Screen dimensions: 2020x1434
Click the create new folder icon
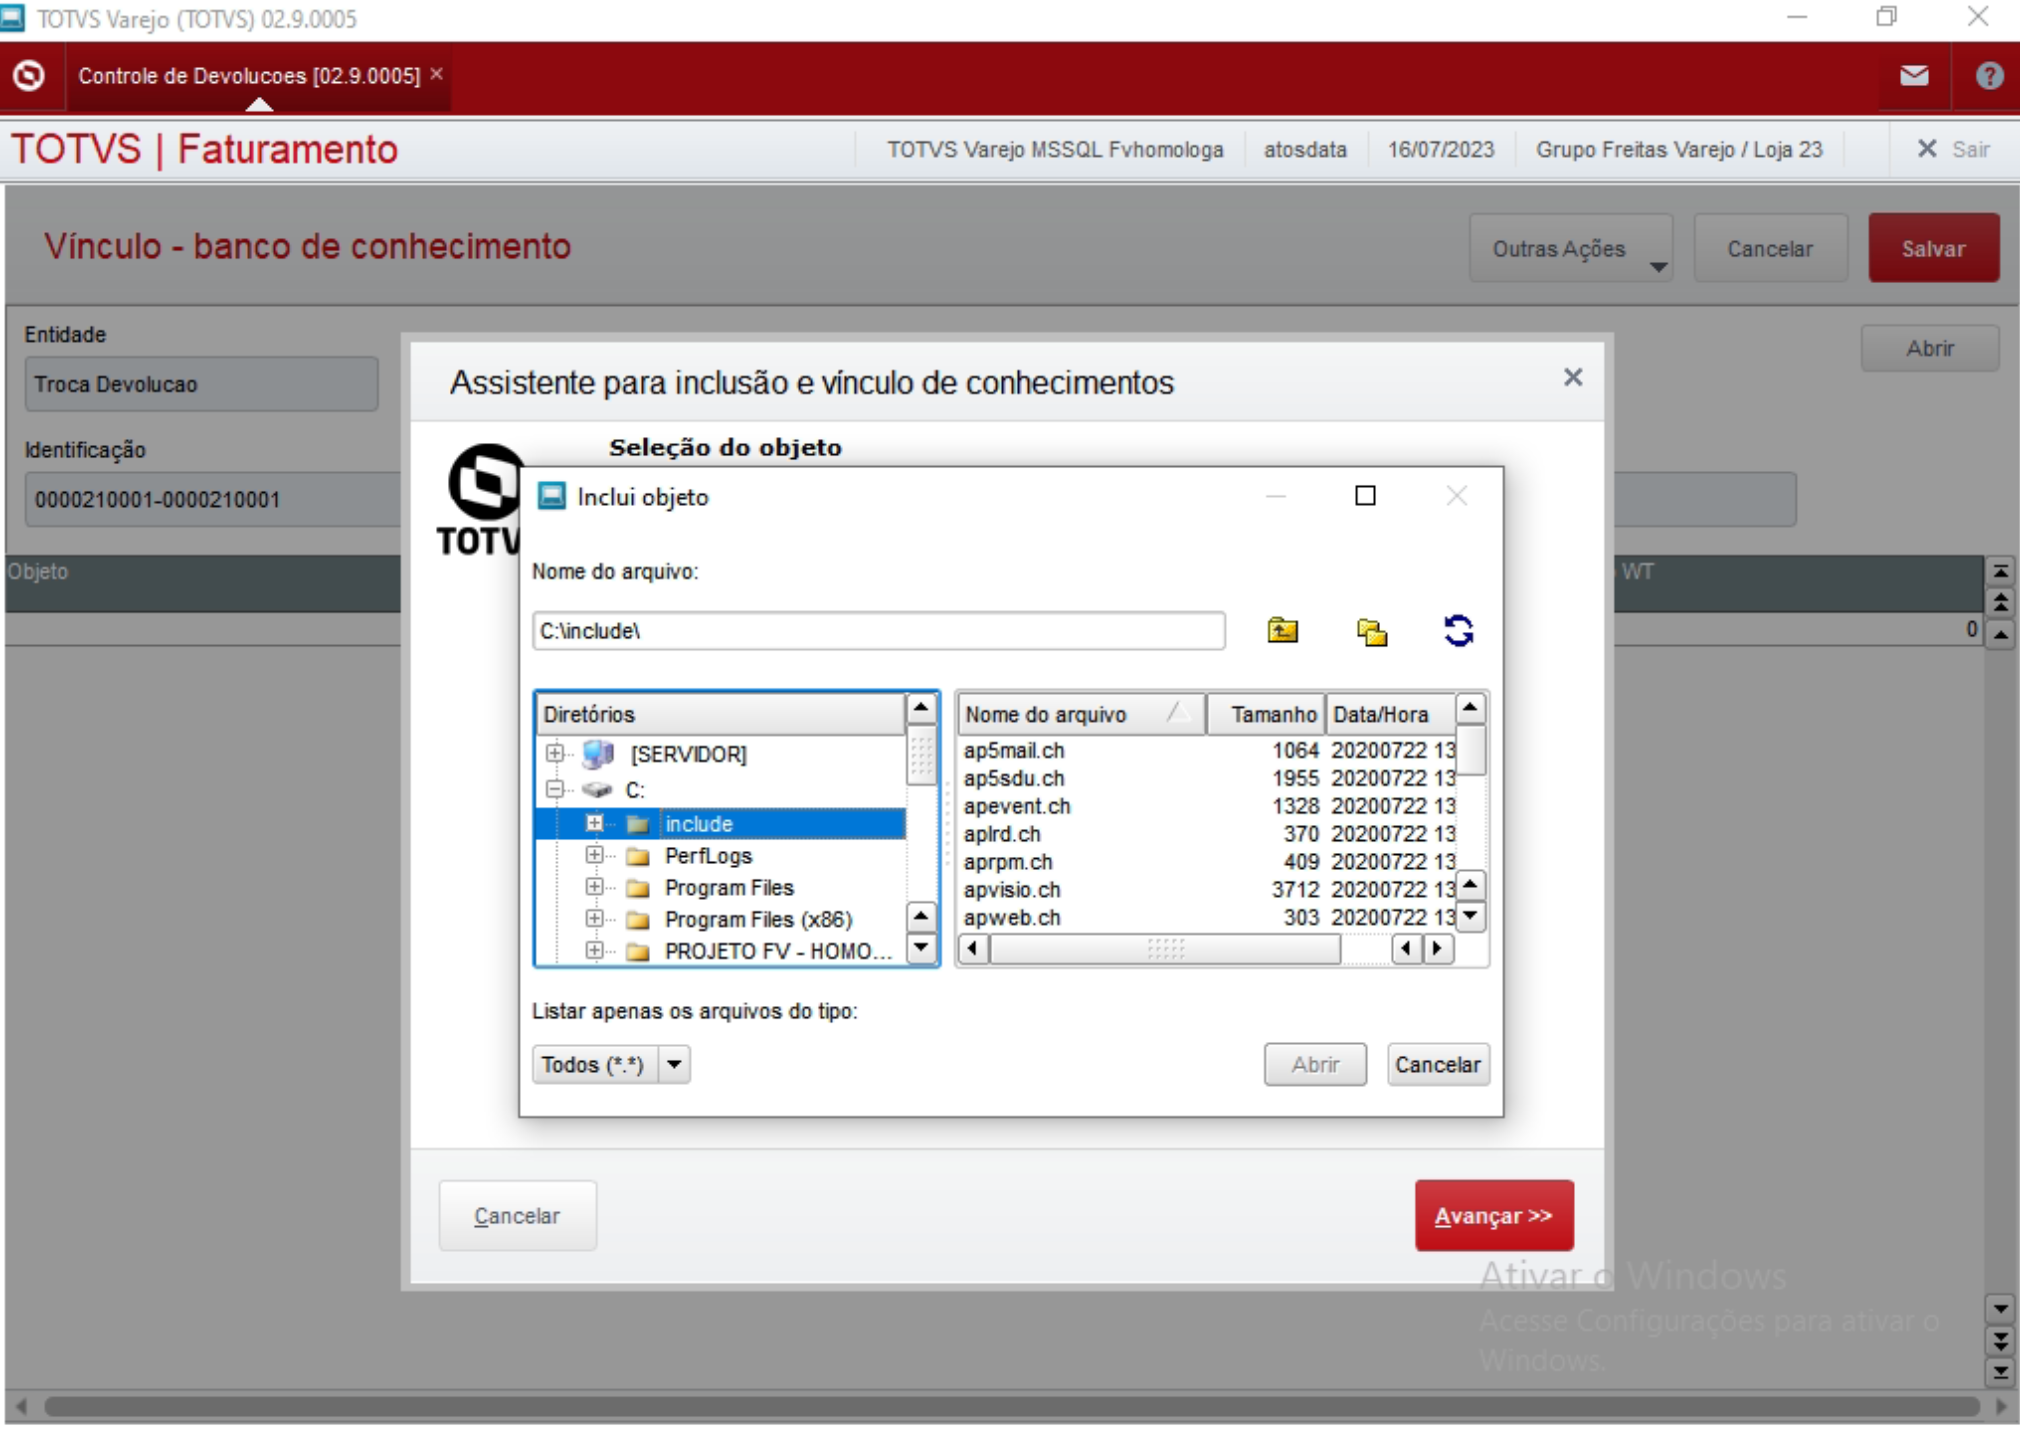click(1371, 631)
